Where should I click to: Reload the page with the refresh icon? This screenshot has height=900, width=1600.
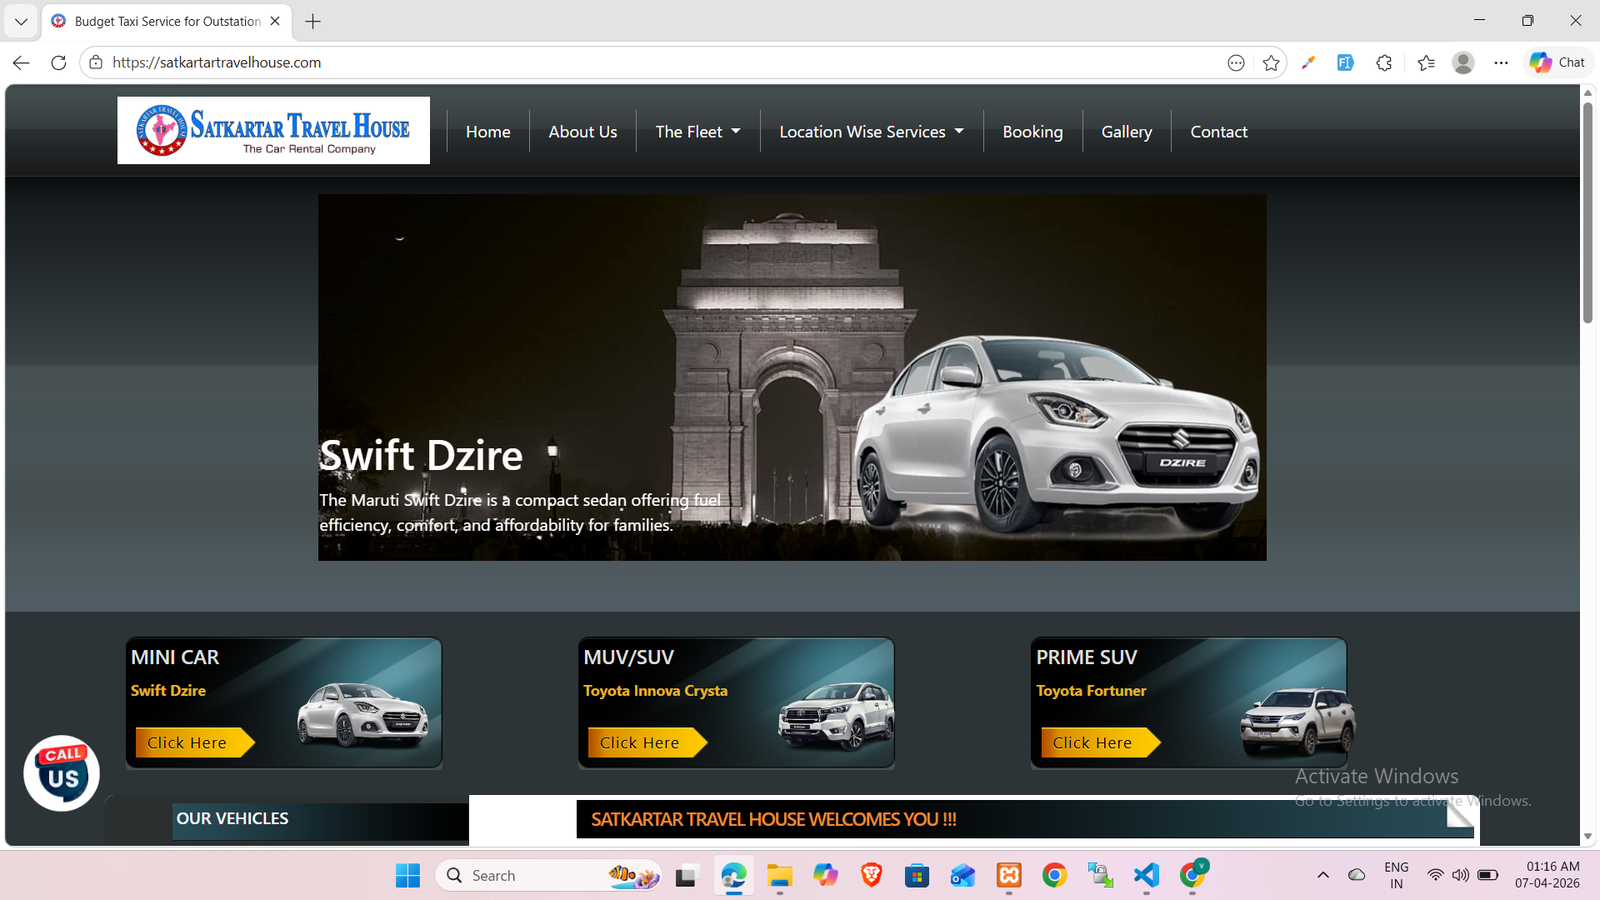(x=59, y=62)
